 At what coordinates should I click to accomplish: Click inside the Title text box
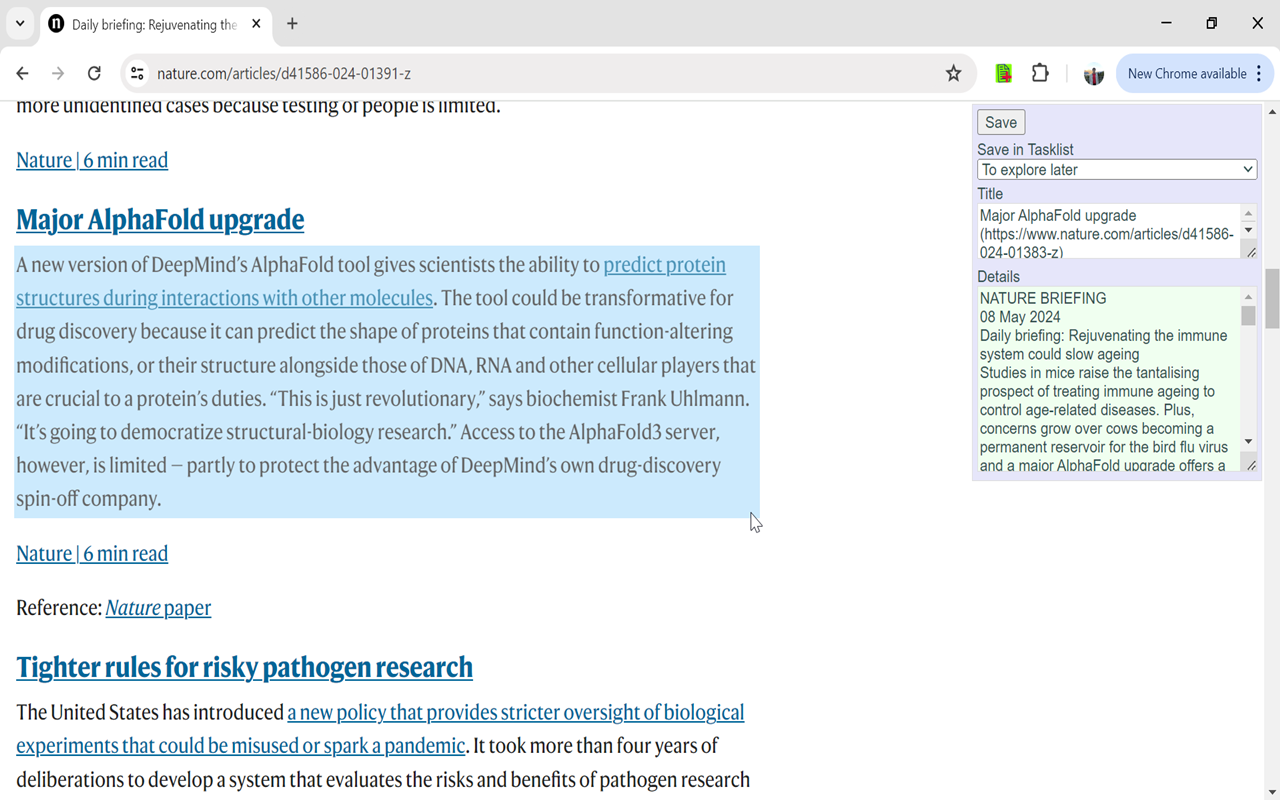[x=1108, y=231]
